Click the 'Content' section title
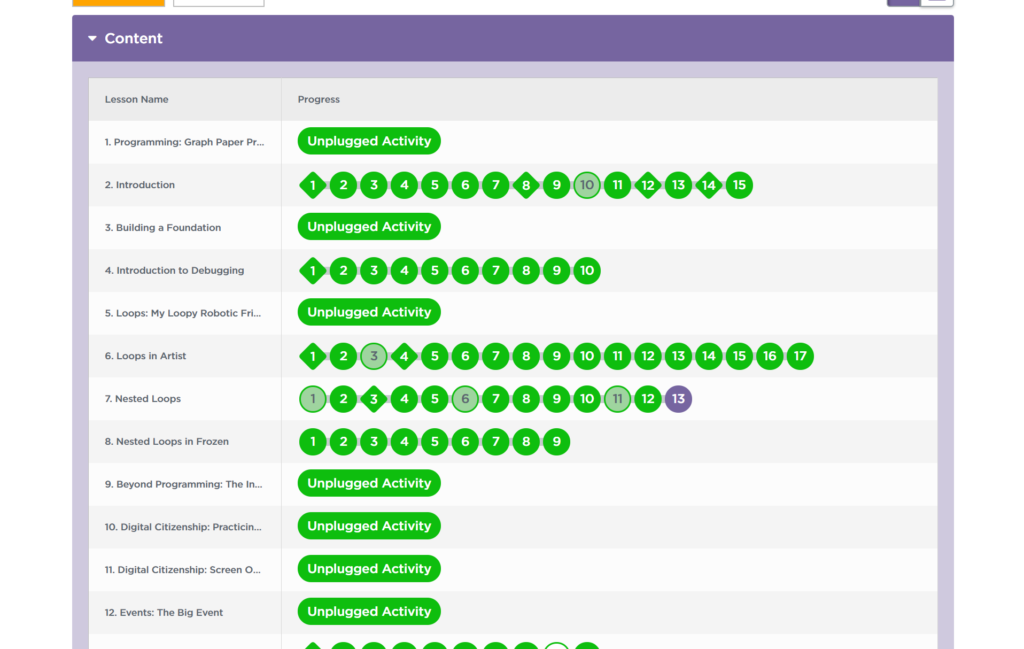Viewport: 1024px width, 649px height. tap(133, 39)
